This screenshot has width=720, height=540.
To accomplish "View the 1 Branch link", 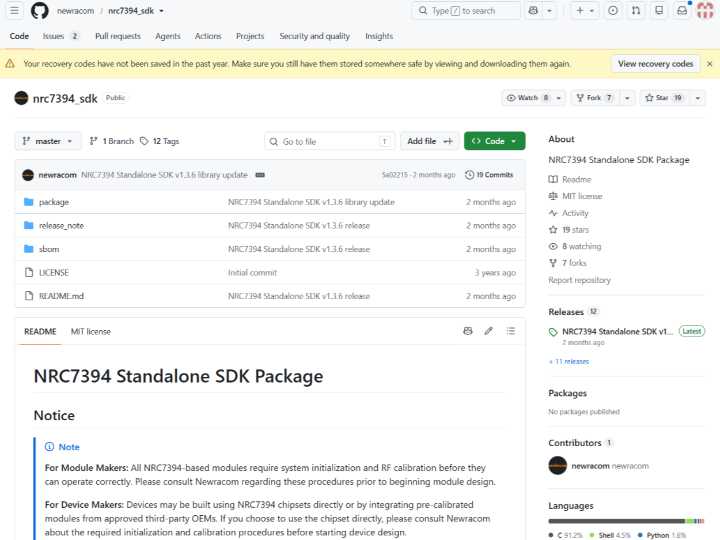I will click(x=112, y=141).
